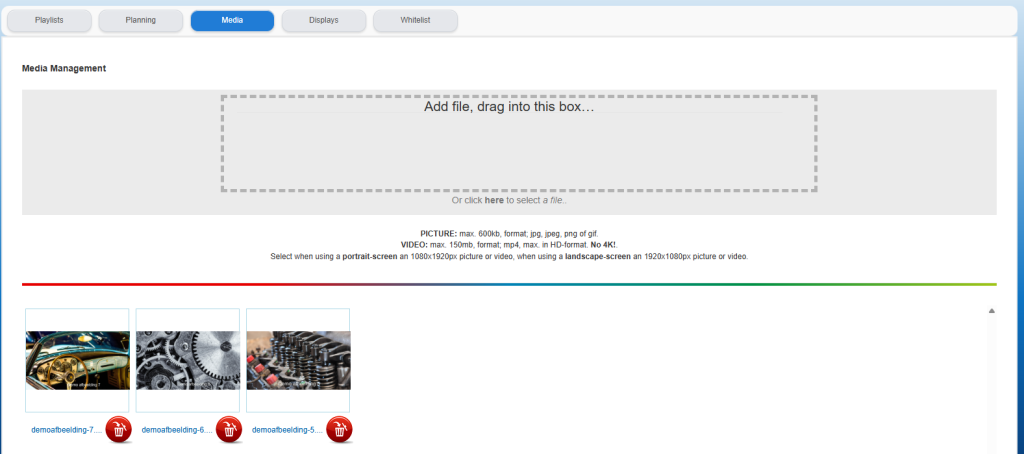
Task: Delete demoafbeelding-5 with its red trash icon
Action: 339,429
